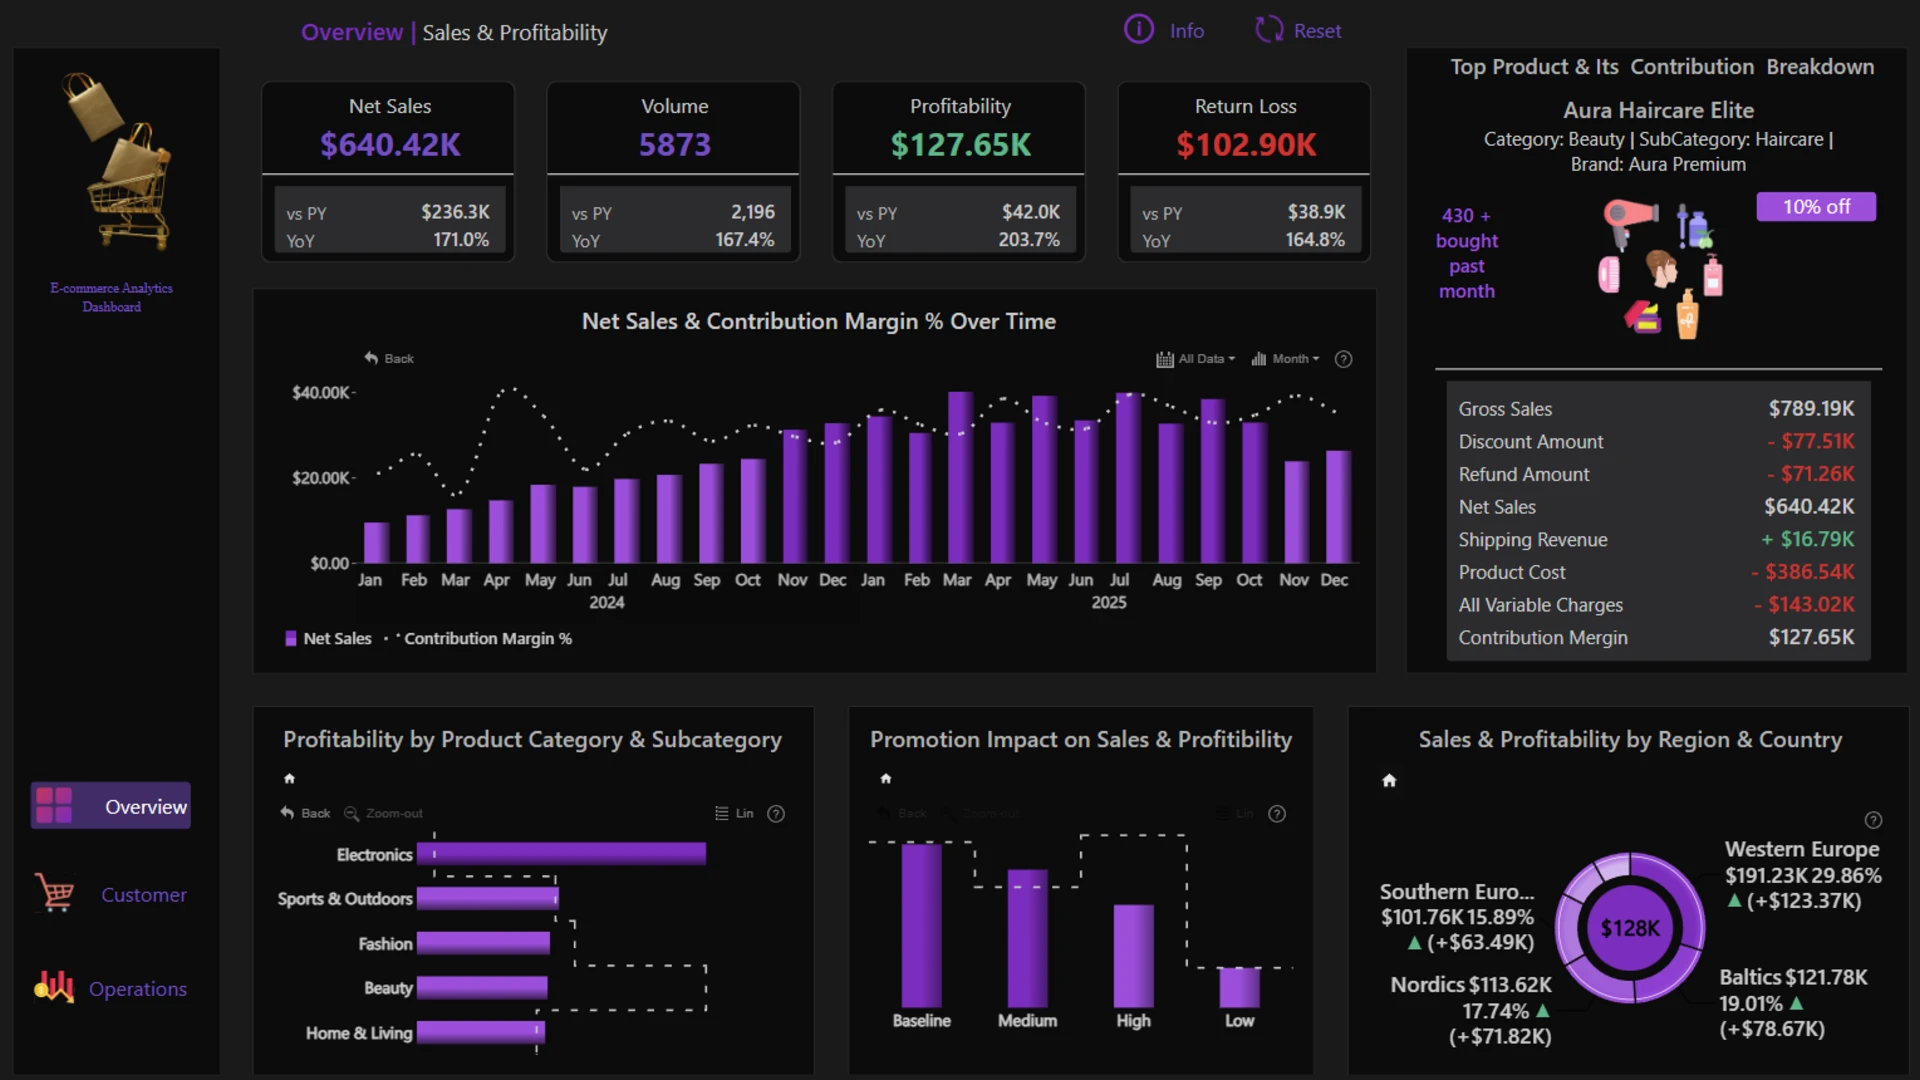The image size is (1920, 1080).
Task: Open the Operations bar chart icon
Action: [x=54, y=987]
